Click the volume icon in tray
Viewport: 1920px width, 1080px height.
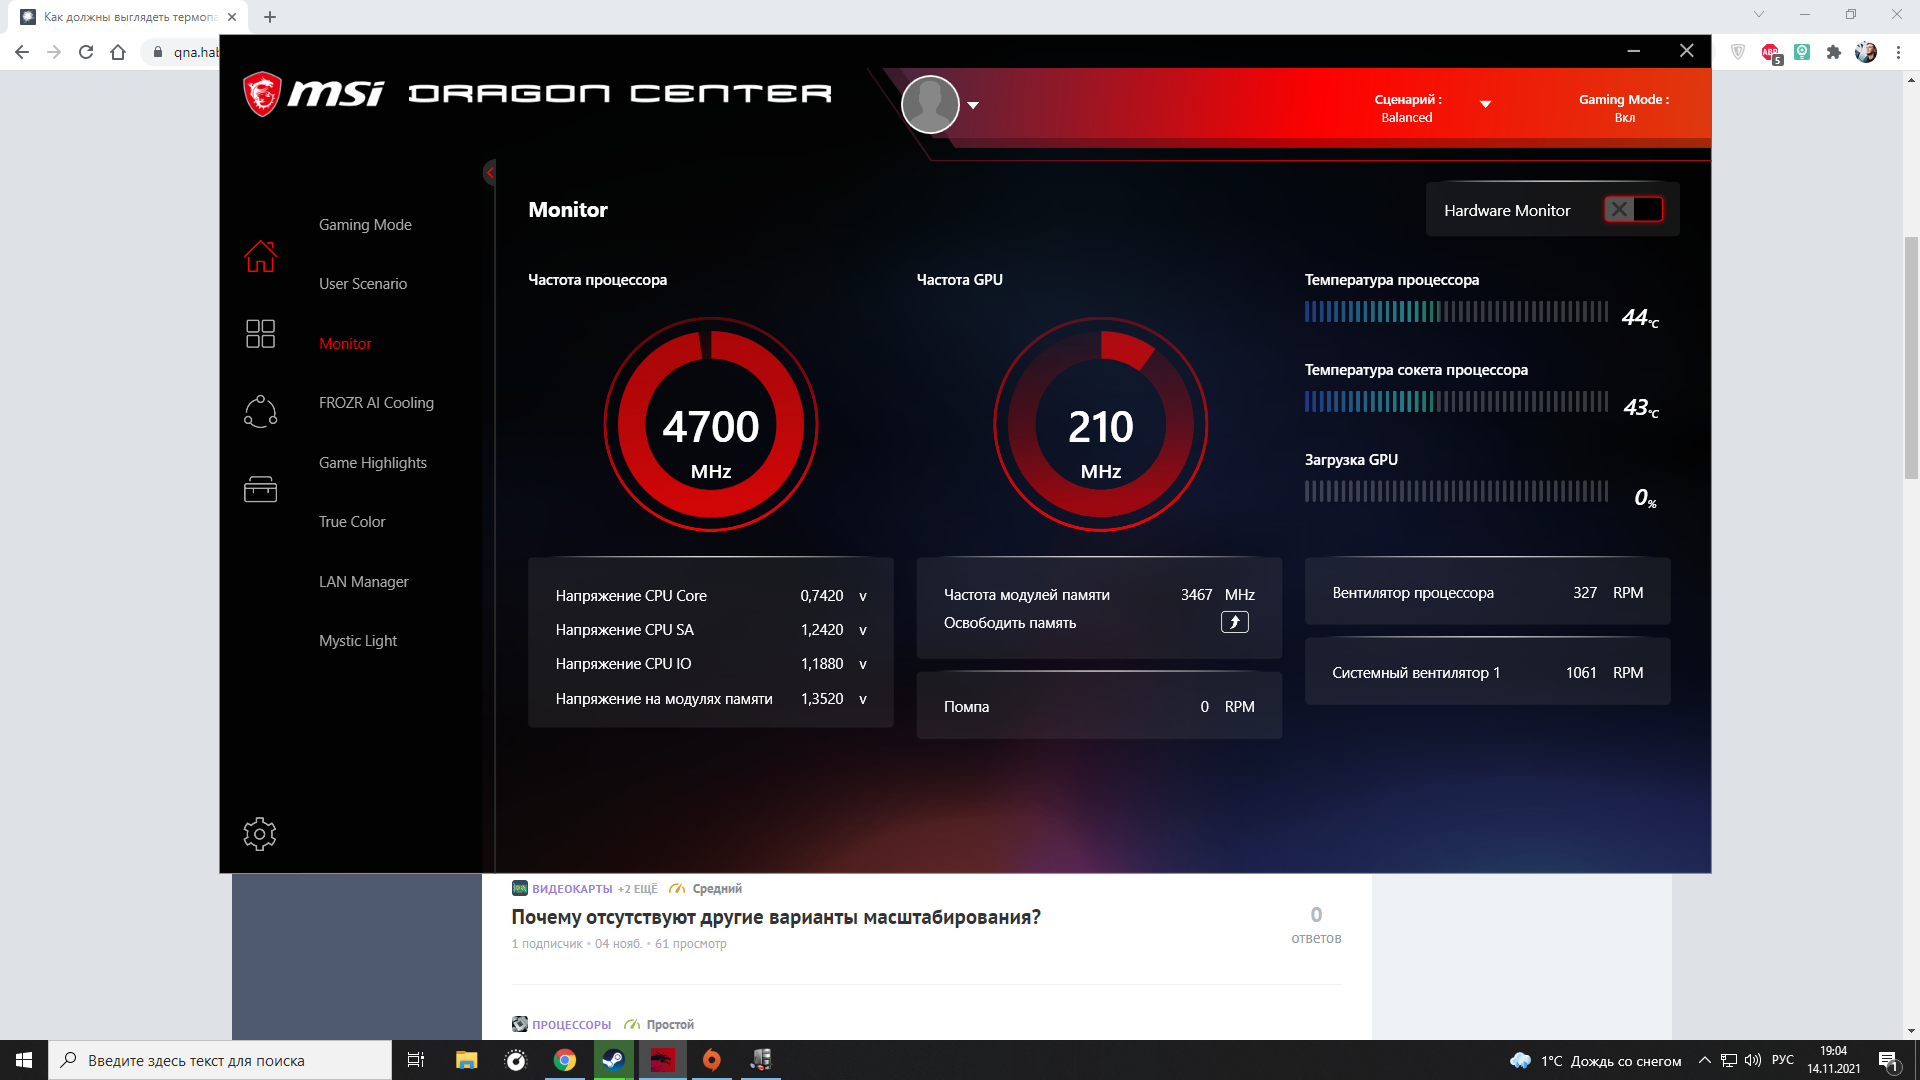click(1752, 1060)
